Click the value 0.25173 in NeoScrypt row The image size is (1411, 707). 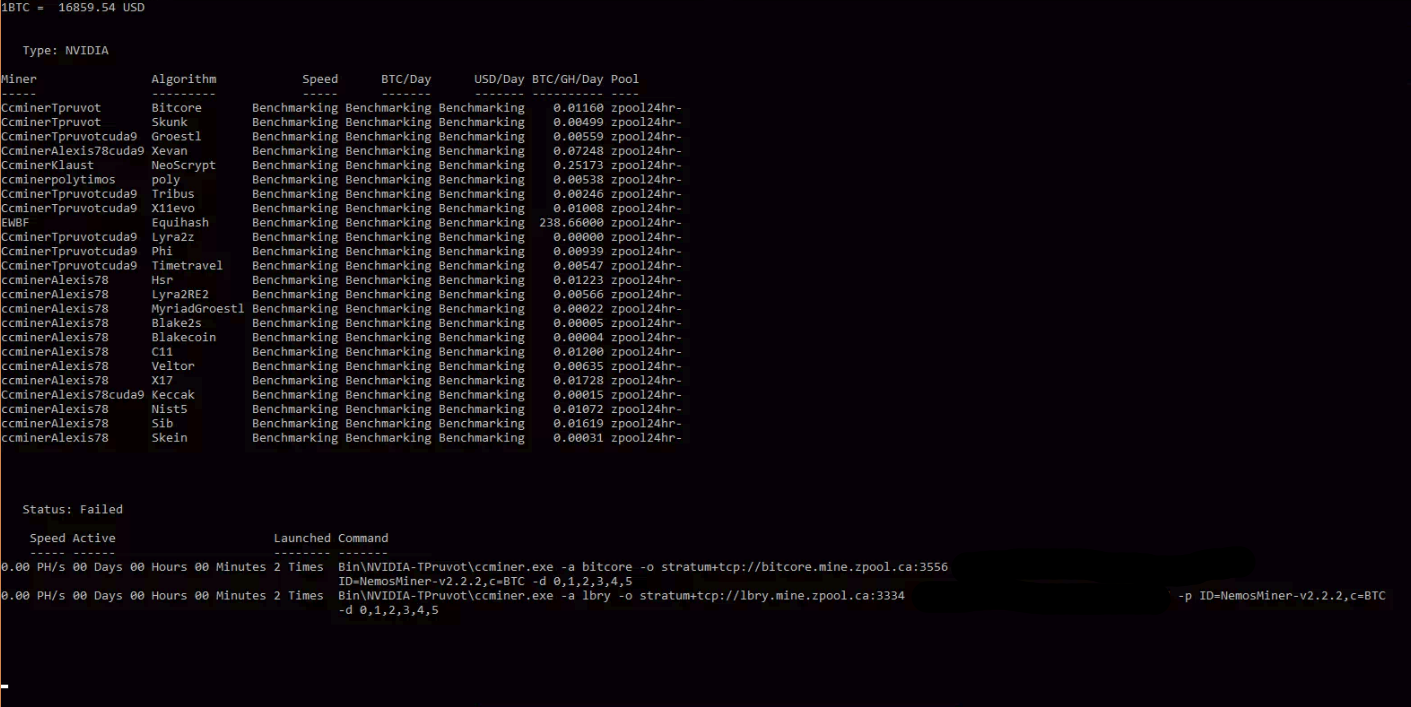pos(578,165)
